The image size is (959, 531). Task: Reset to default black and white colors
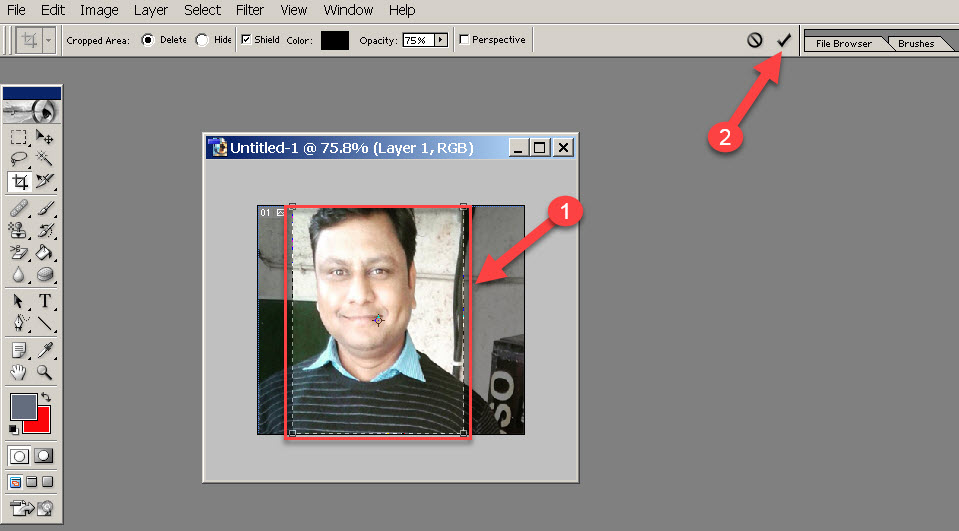pyautogui.click(x=13, y=429)
